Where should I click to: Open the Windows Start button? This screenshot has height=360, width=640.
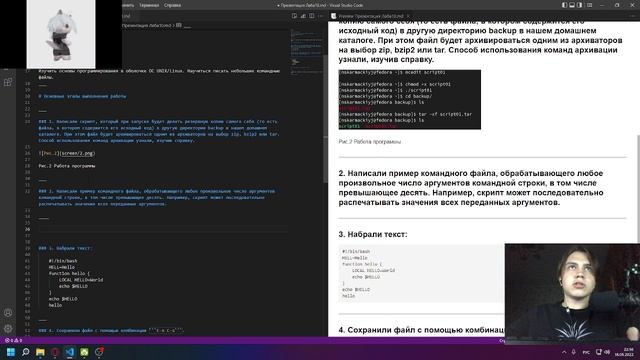click(11, 352)
